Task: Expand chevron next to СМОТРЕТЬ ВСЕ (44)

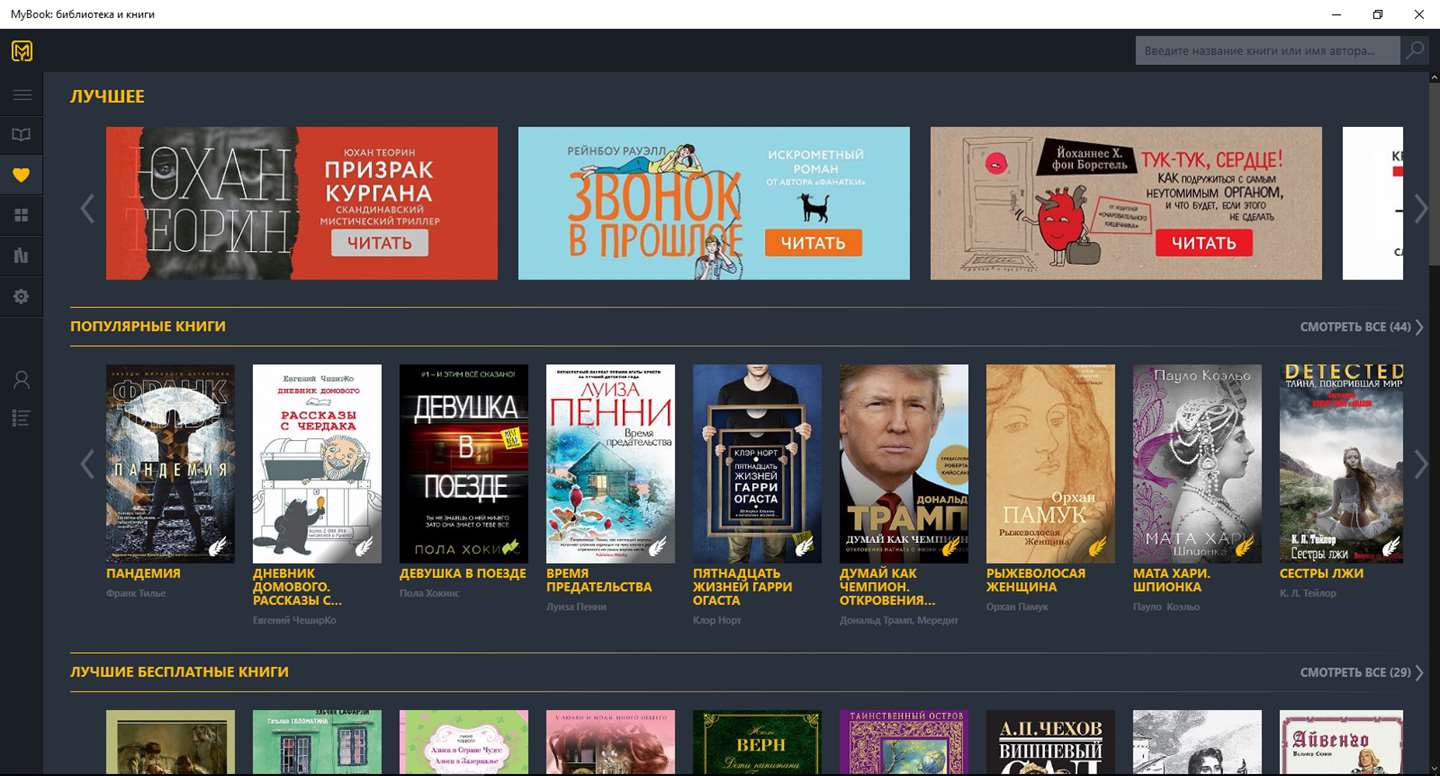Action: point(1419,327)
